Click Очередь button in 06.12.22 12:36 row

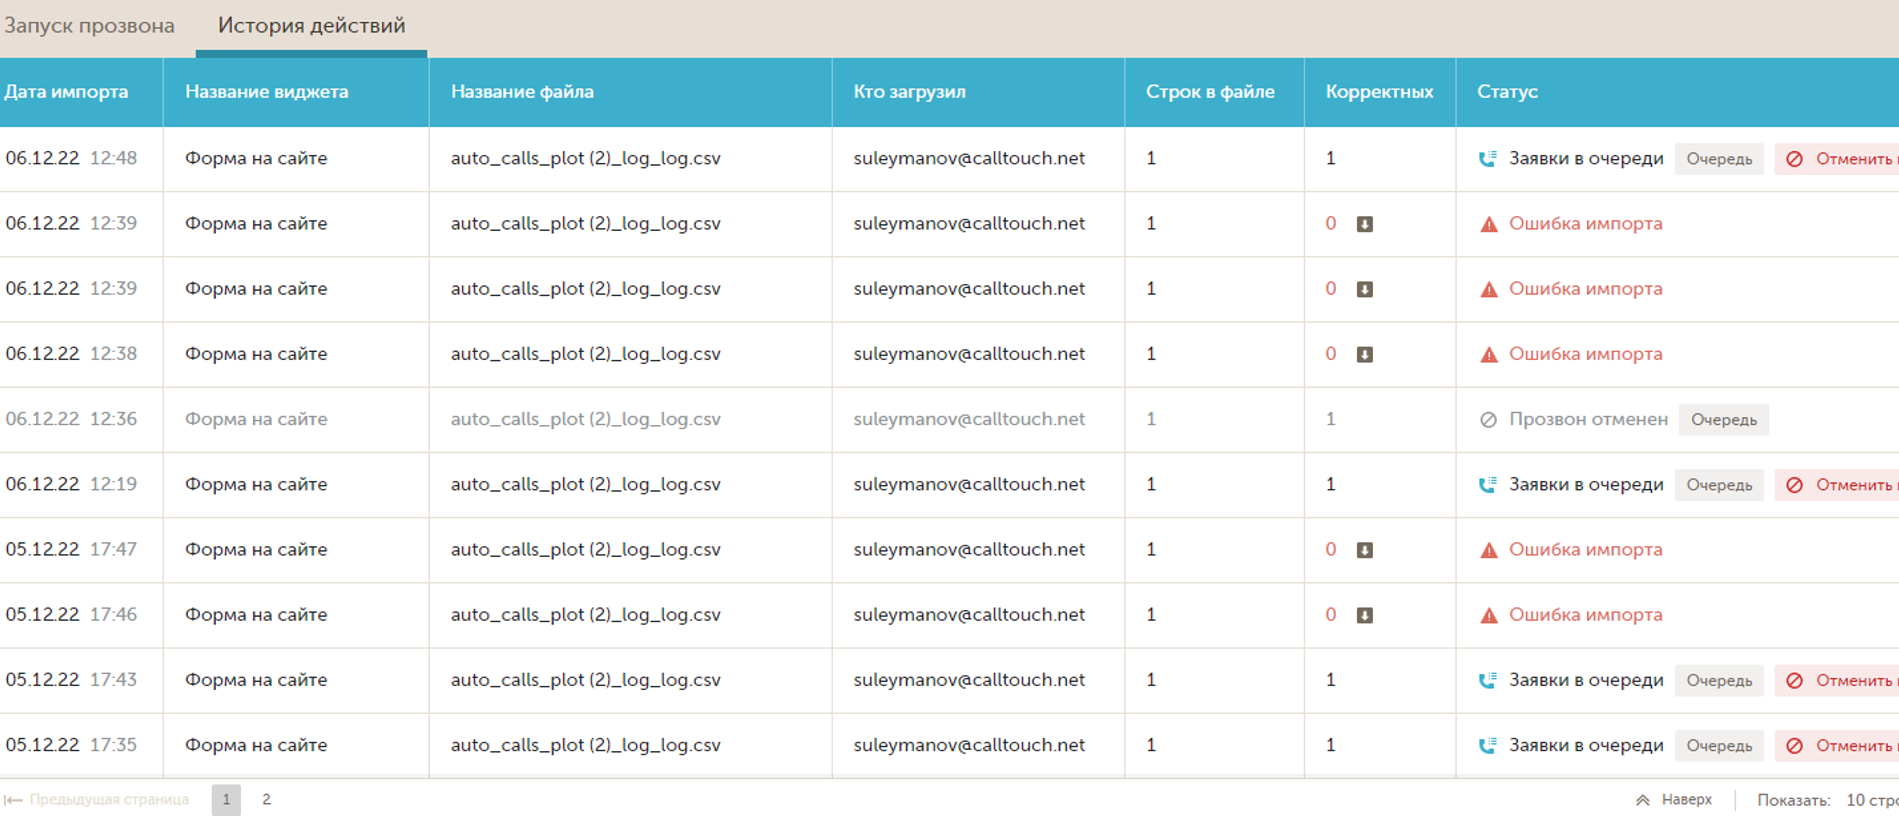(x=1724, y=420)
